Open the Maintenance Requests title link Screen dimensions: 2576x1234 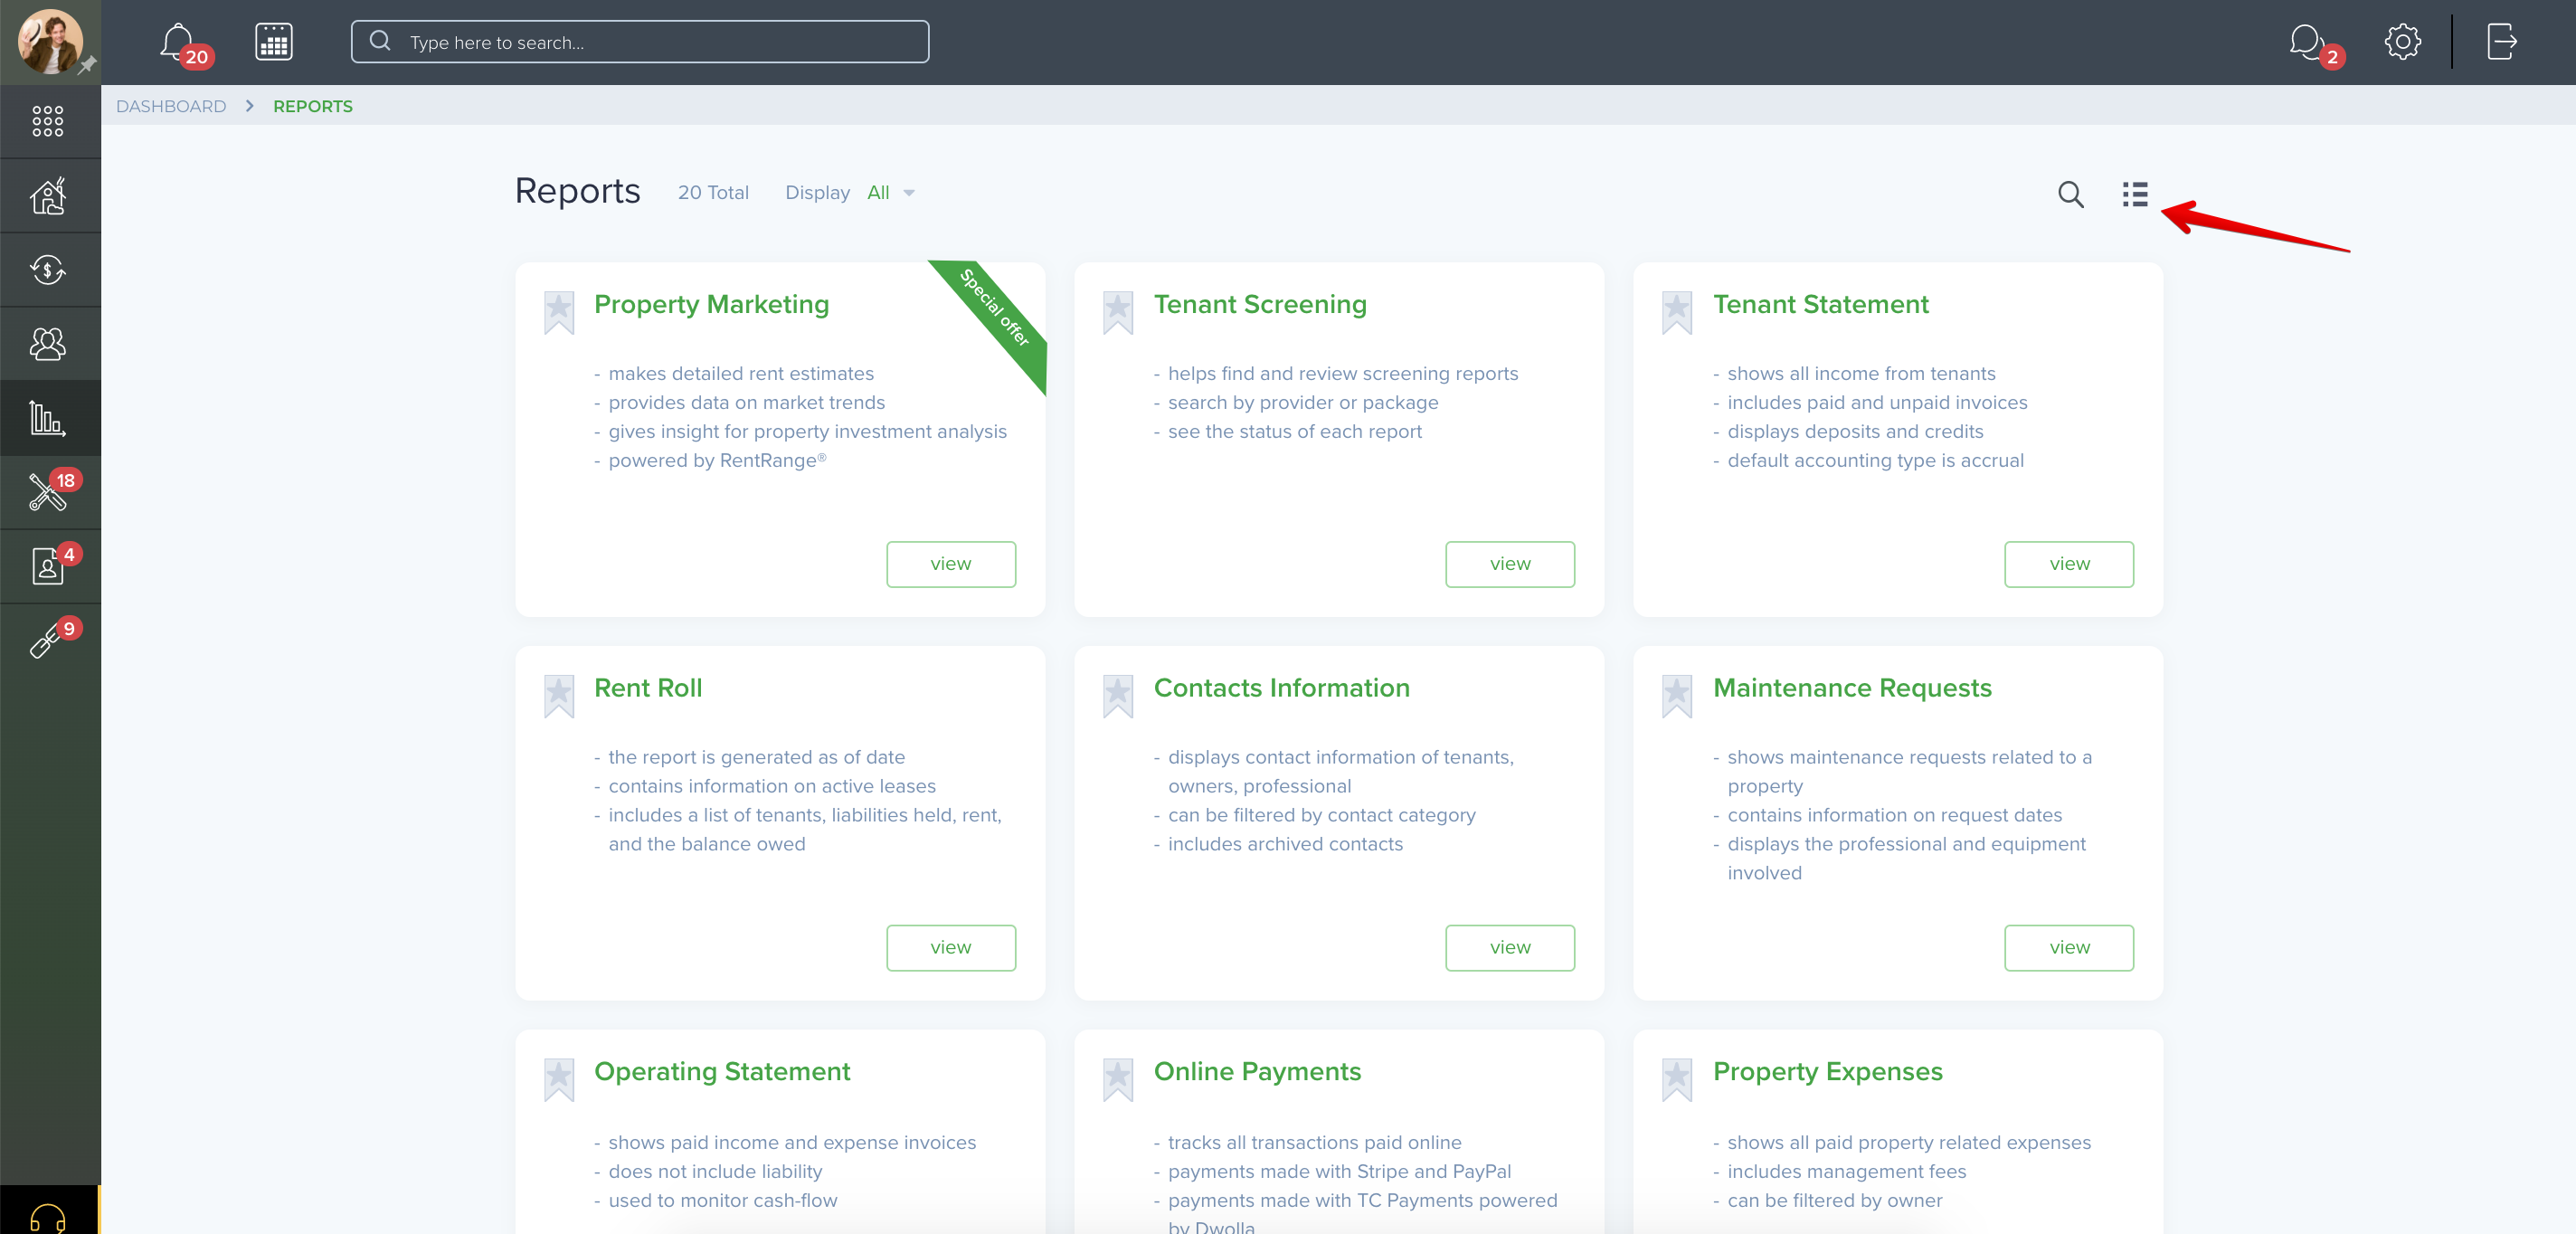[x=1852, y=688]
